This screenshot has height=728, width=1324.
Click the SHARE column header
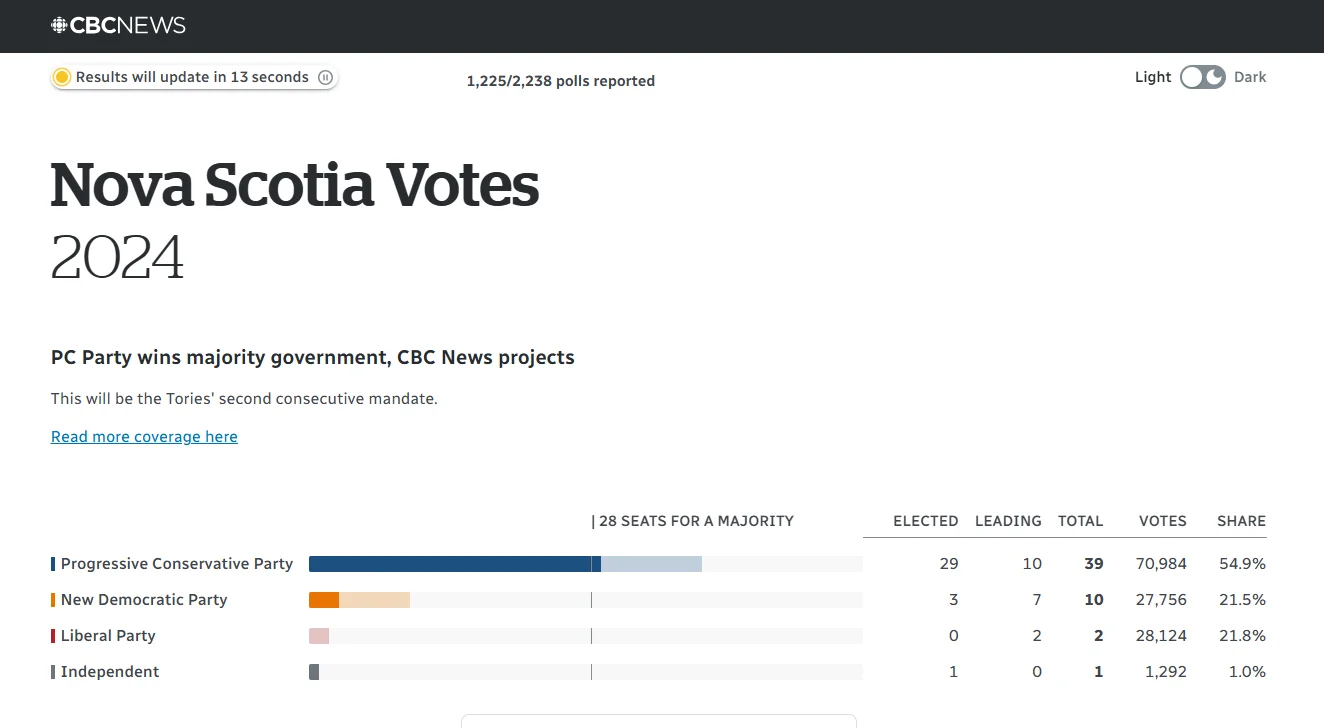tap(1241, 521)
